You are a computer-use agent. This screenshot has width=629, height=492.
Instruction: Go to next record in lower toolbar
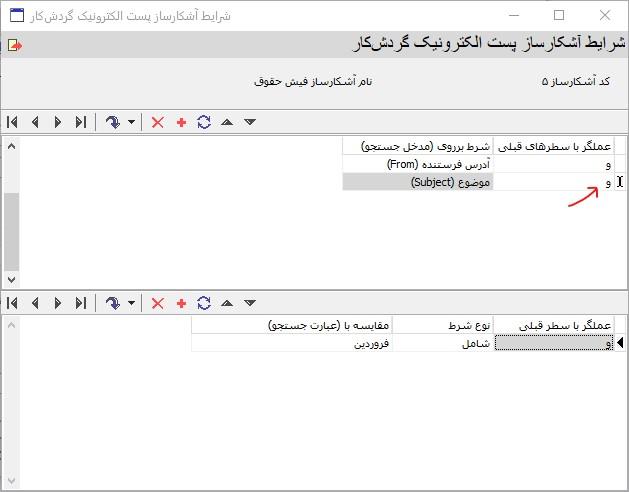(x=57, y=303)
